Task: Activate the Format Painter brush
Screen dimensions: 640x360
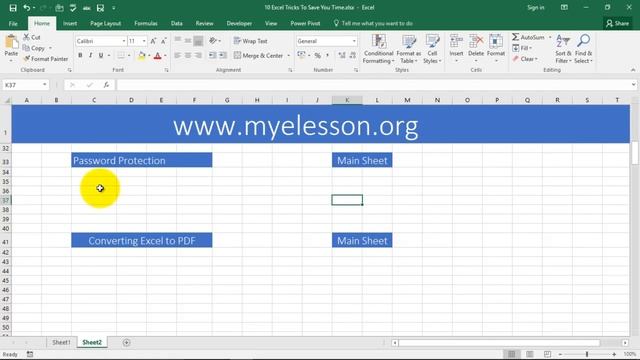Action: [x=27, y=59]
